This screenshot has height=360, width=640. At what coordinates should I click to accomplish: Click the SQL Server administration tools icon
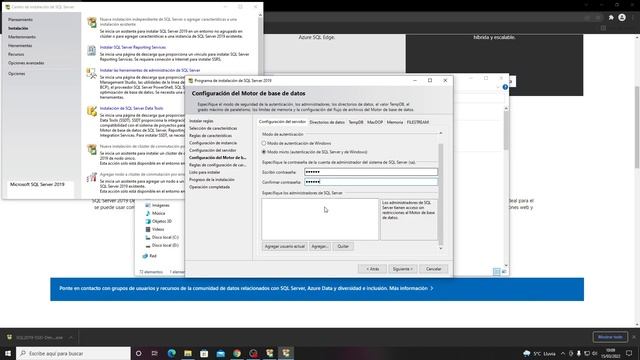point(91,73)
